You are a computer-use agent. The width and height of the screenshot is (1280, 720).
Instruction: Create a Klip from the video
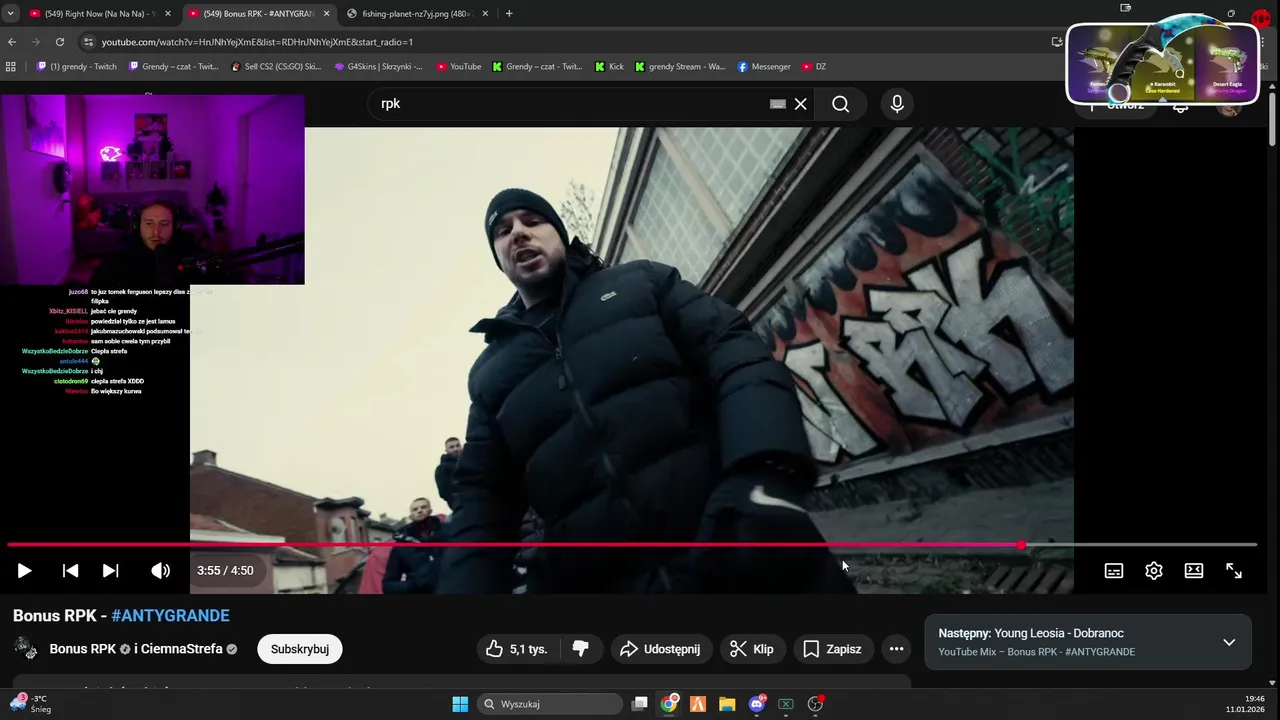pyautogui.click(x=752, y=649)
